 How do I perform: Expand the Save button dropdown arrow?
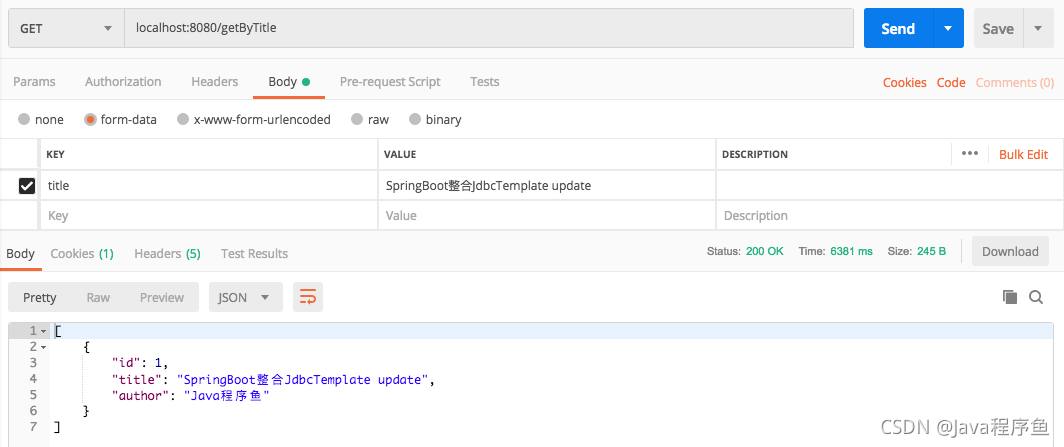click(x=1038, y=28)
